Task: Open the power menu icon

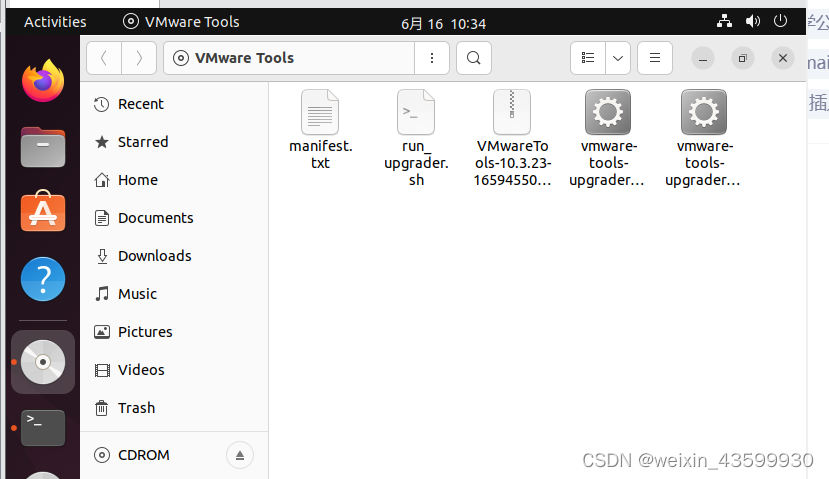Action: tap(780, 21)
